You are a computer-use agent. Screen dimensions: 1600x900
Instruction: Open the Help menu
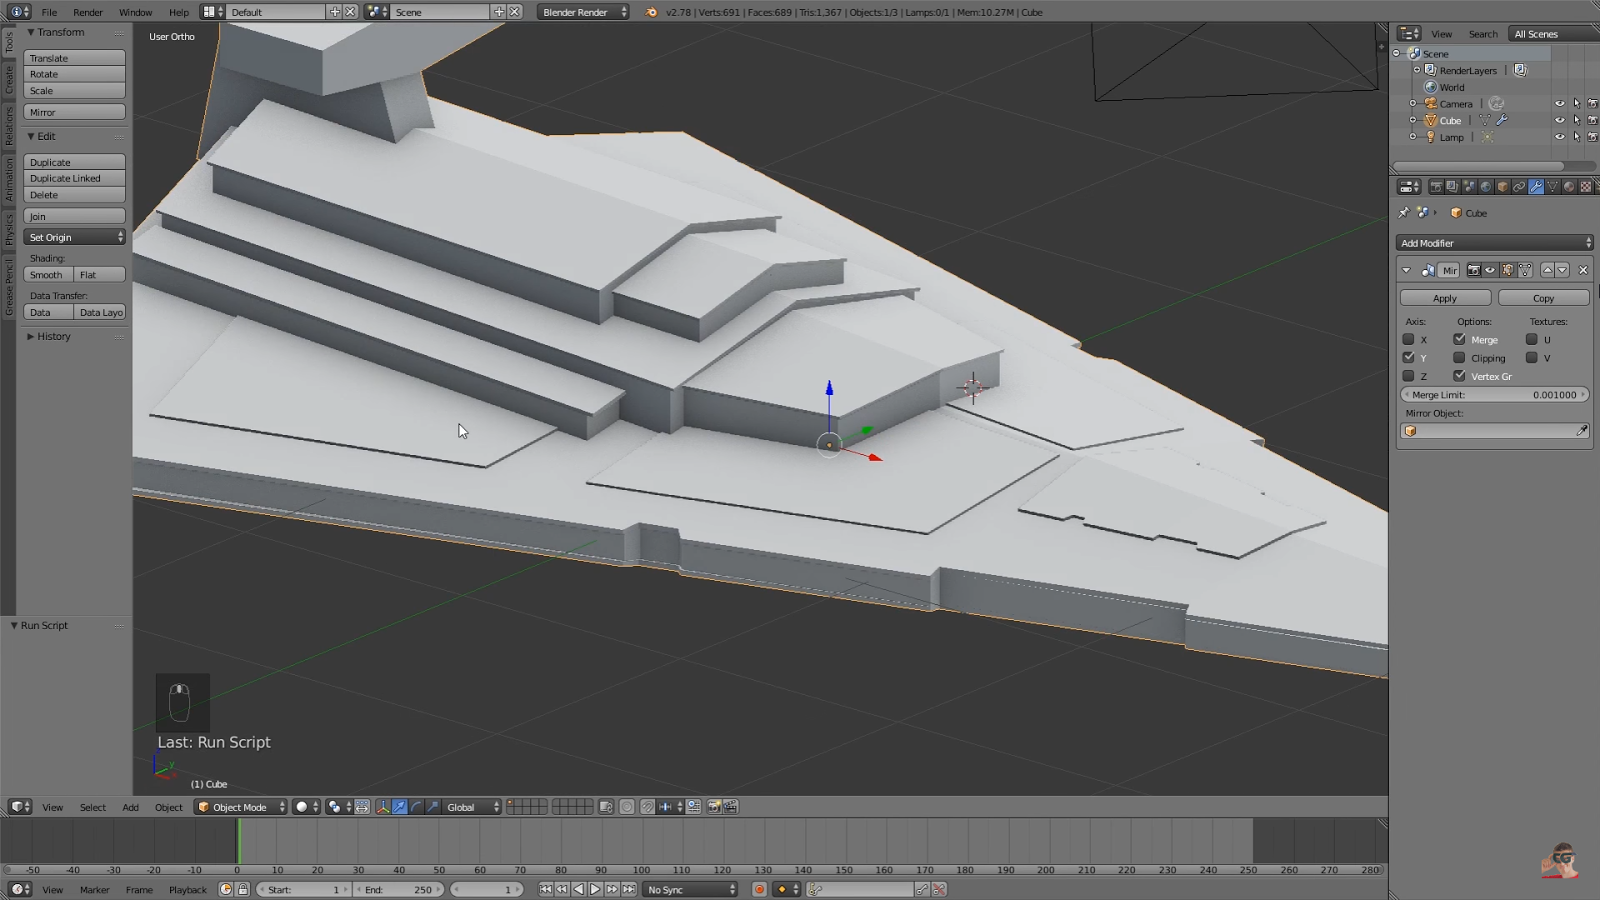click(179, 12)
